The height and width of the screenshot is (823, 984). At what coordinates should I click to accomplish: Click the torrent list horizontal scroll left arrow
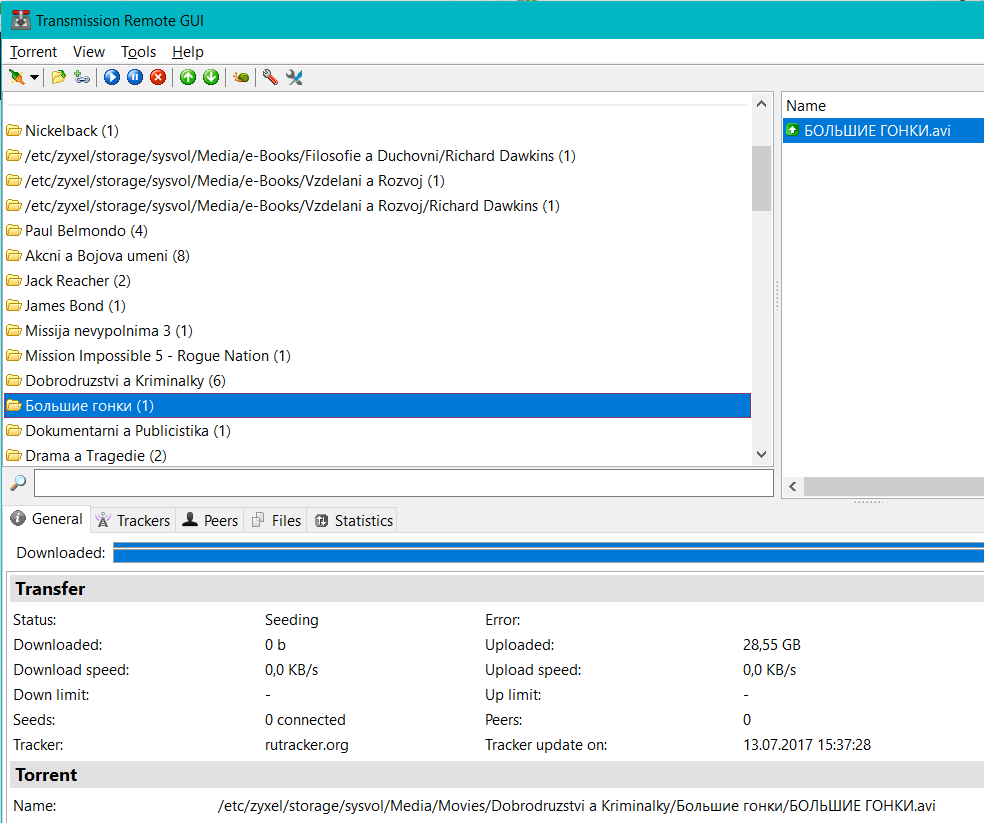793,487
